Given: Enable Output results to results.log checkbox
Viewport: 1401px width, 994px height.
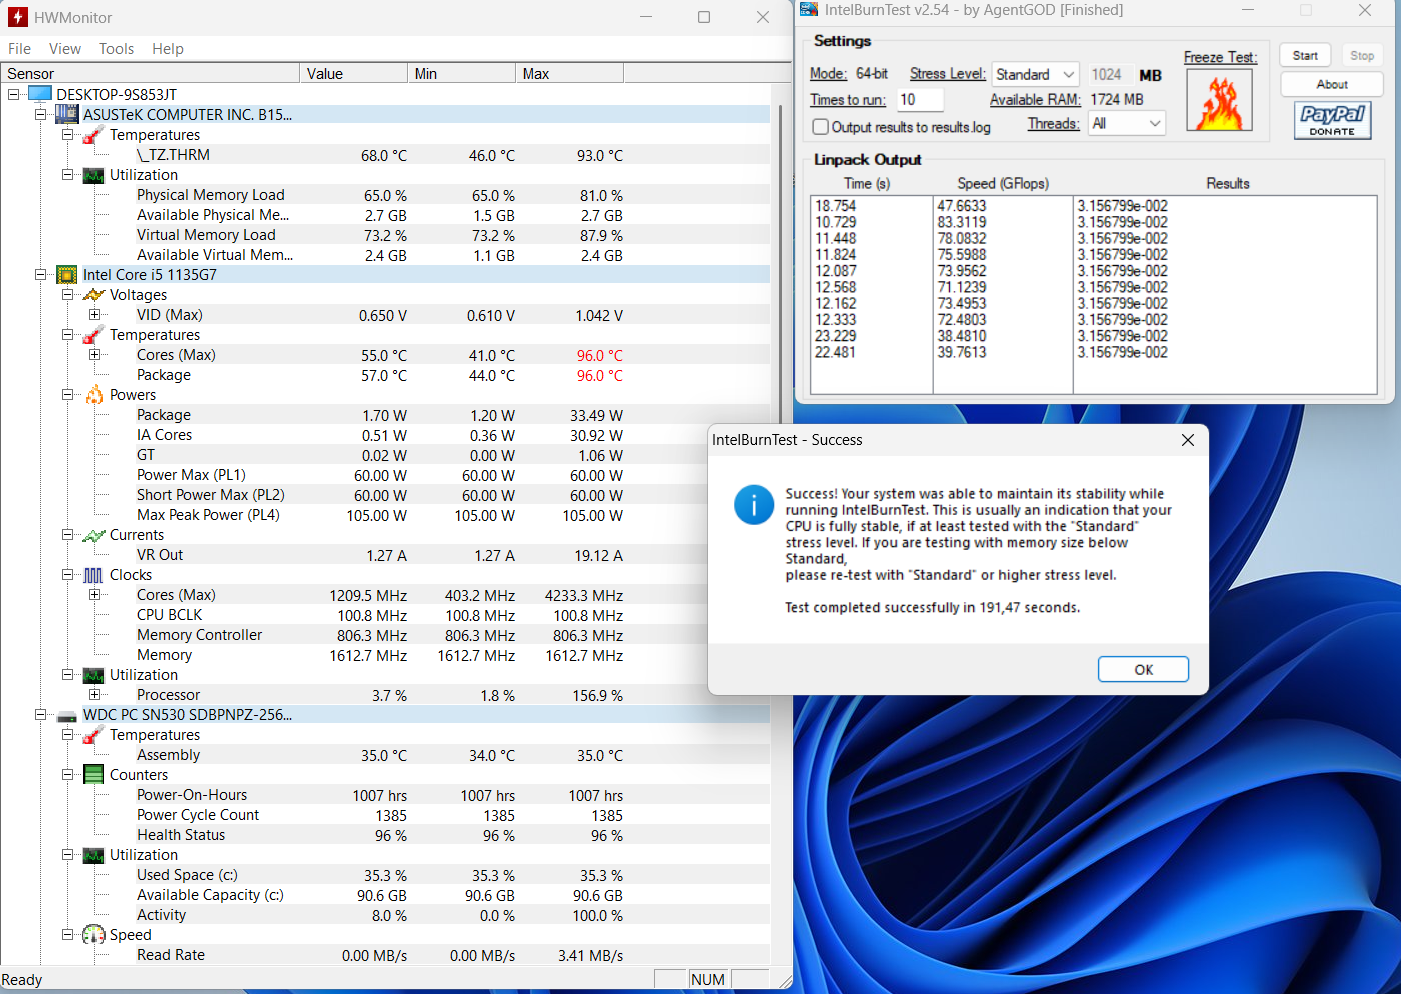Looking at the screenshot, I should 821,127.
